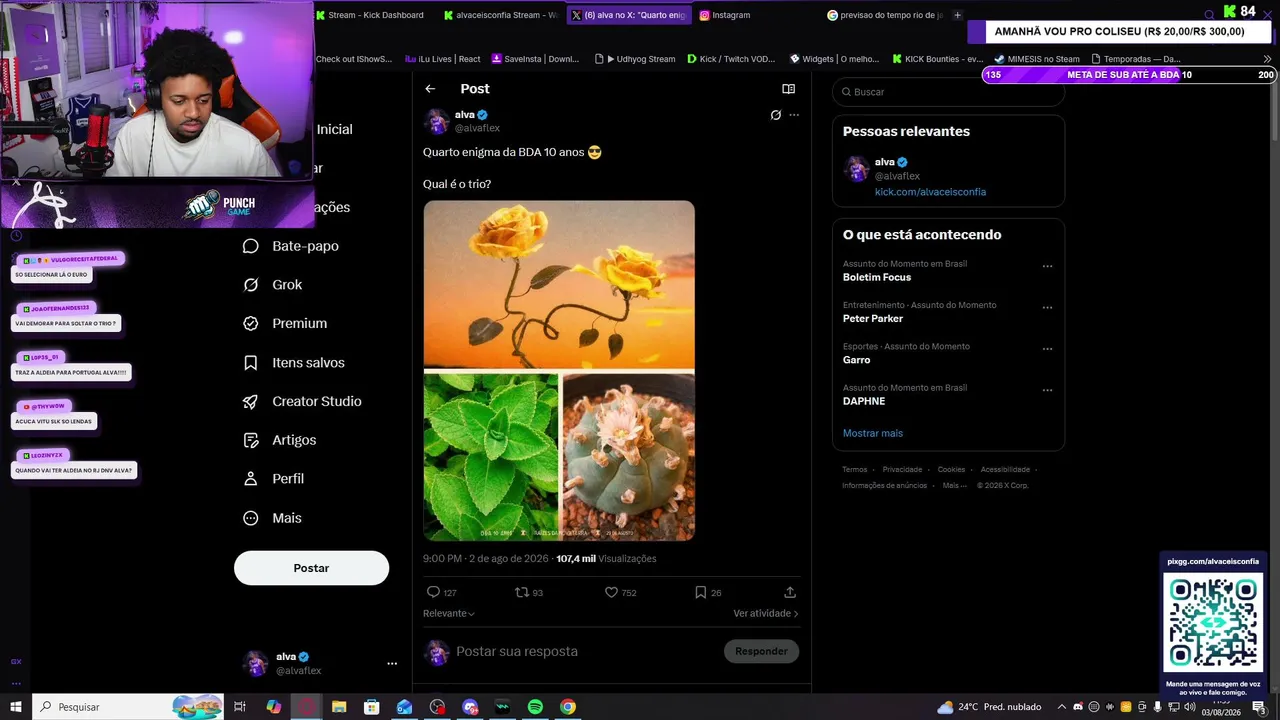1280x720 pixels.
Task: Open the three-dot menu on alva's post
Action: point(794,115)
